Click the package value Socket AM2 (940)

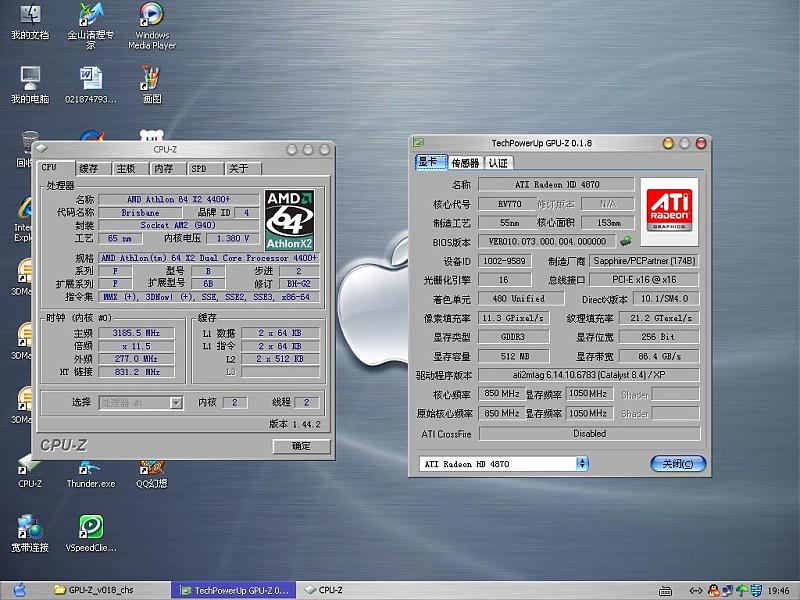(179, 225)
